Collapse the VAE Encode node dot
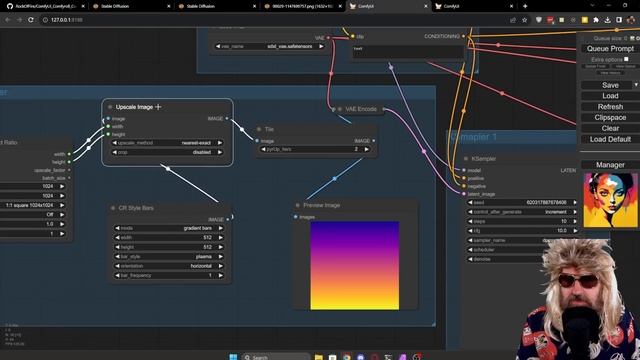 click(x=340, y=109)
